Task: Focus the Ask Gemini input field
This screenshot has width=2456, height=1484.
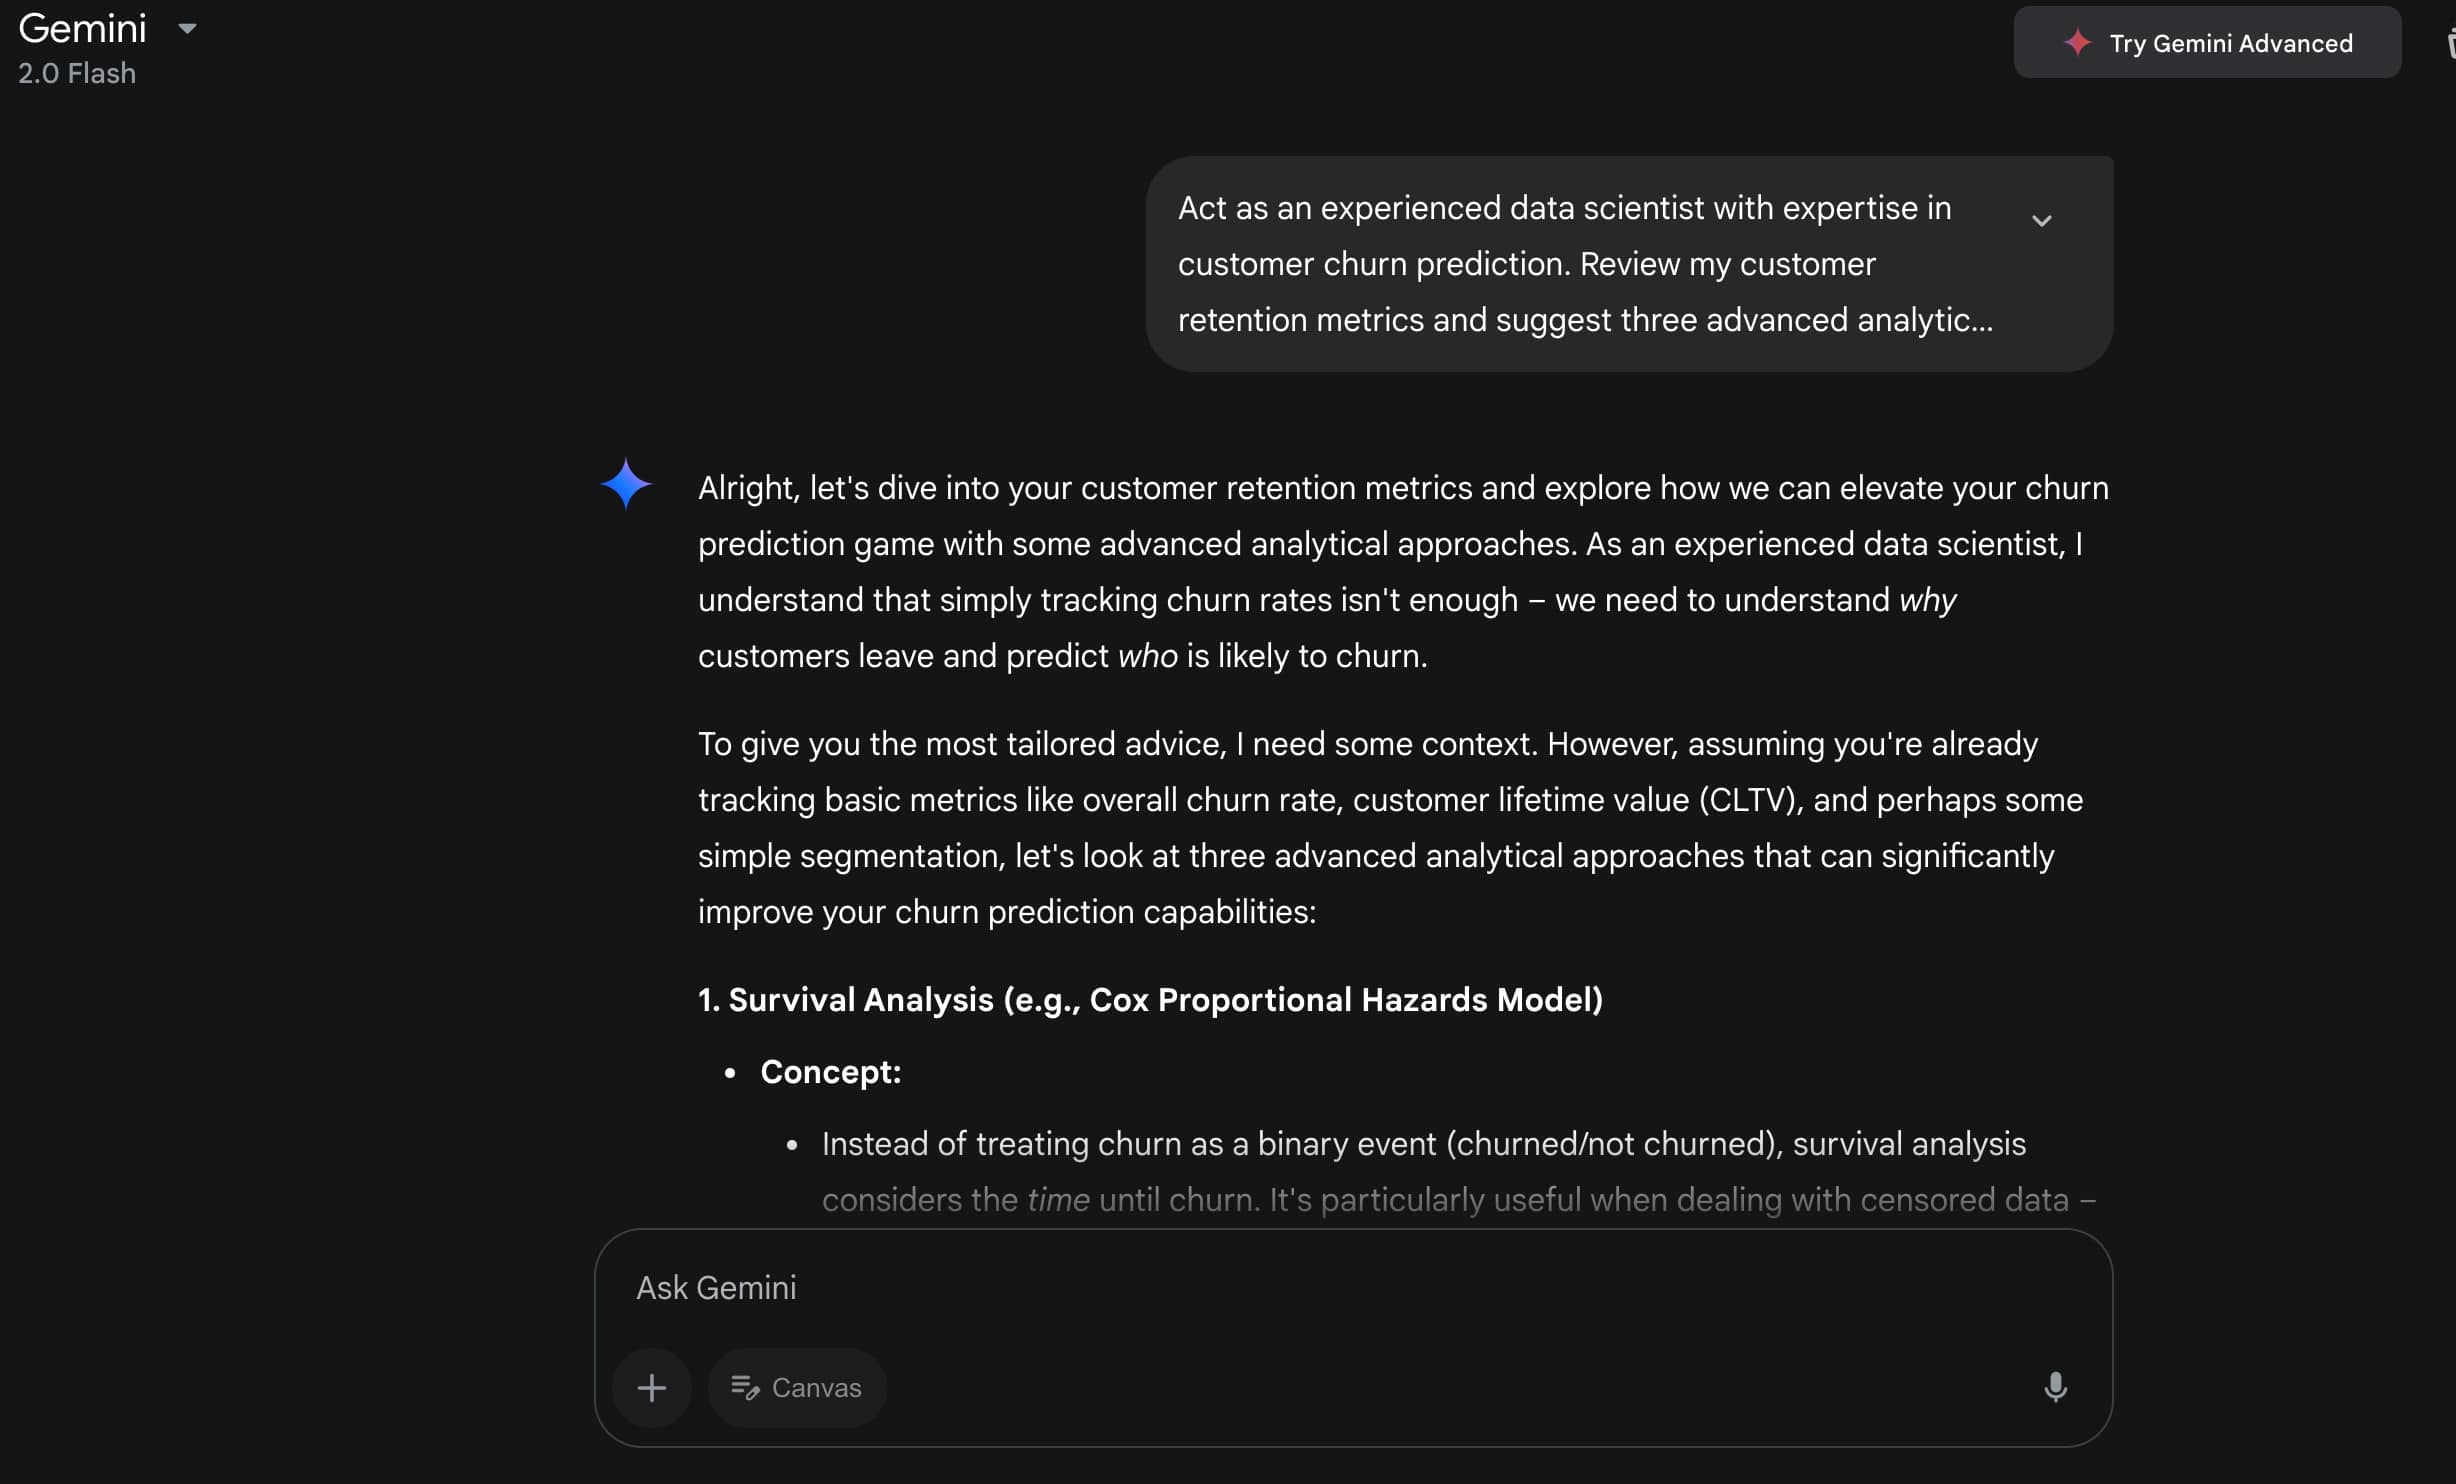Action: coord(1300,1288)
